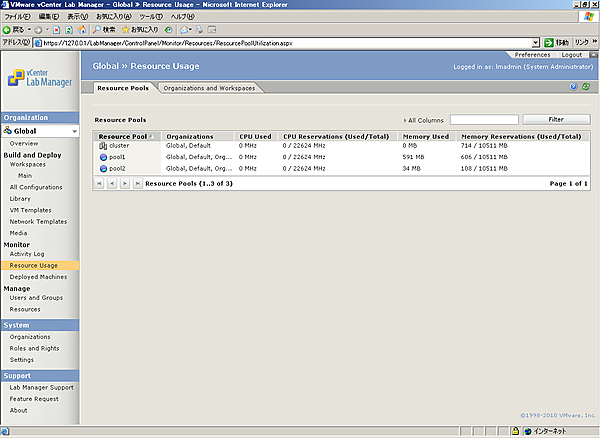Sort by the Resource Pool column header
This screenshot has width=600, height=438.
point(123,135)
